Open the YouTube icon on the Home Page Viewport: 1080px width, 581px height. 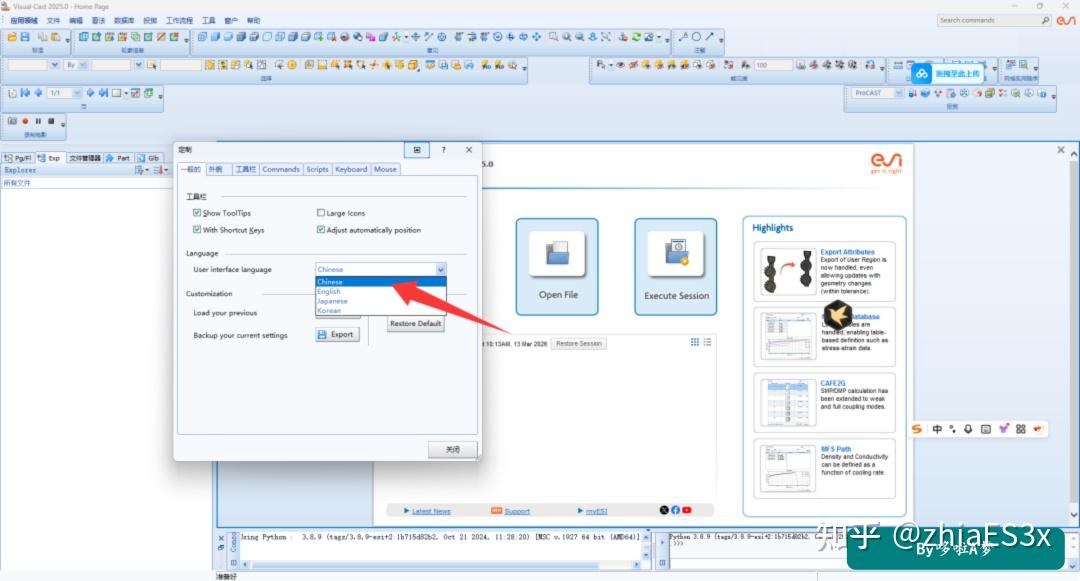point(687,510)
